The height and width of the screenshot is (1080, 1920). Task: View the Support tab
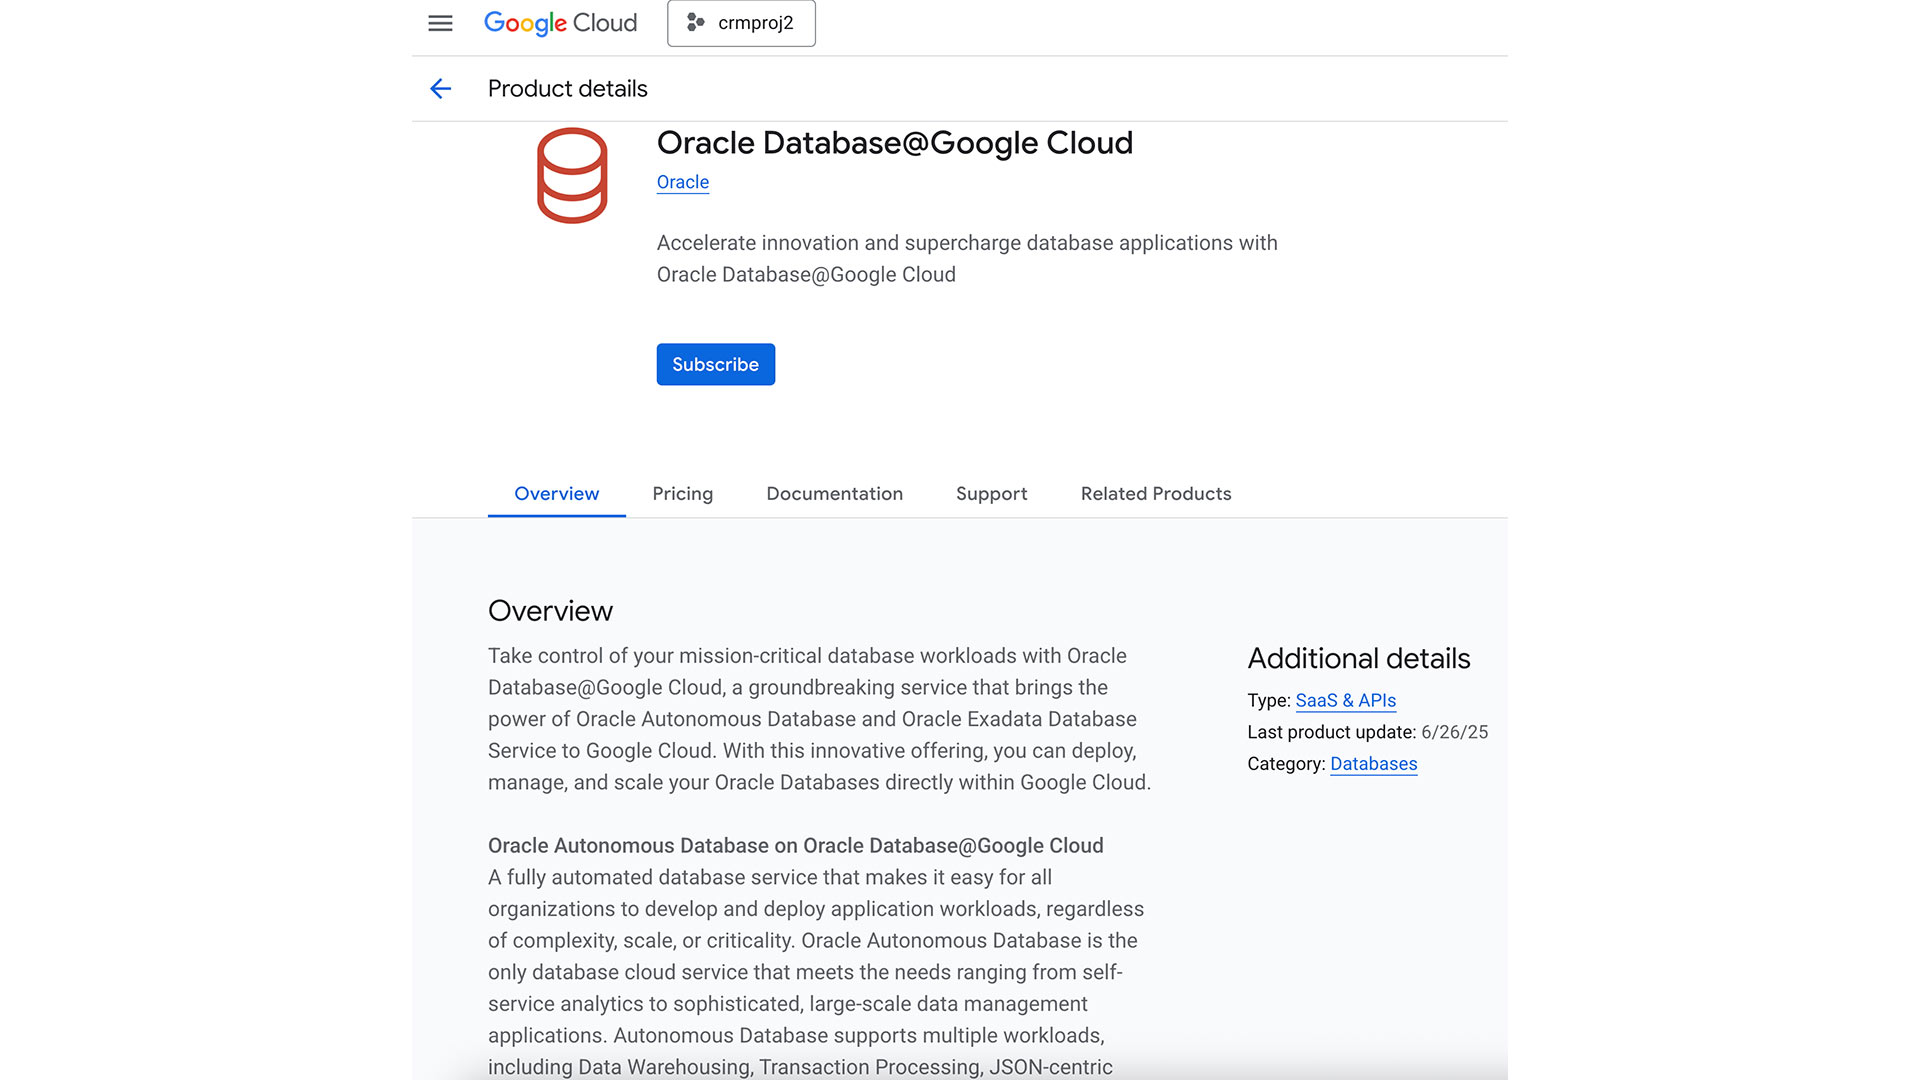tap(990, 493)
